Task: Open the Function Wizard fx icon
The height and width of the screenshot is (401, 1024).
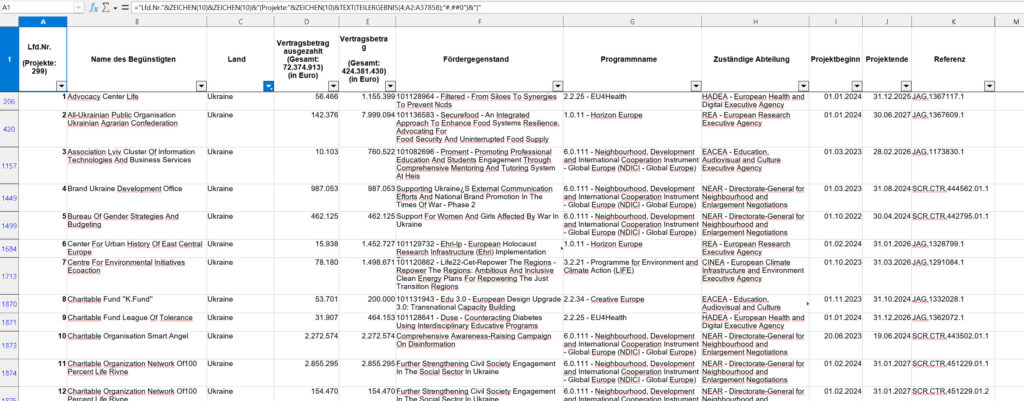Action: tap(95, 7)
